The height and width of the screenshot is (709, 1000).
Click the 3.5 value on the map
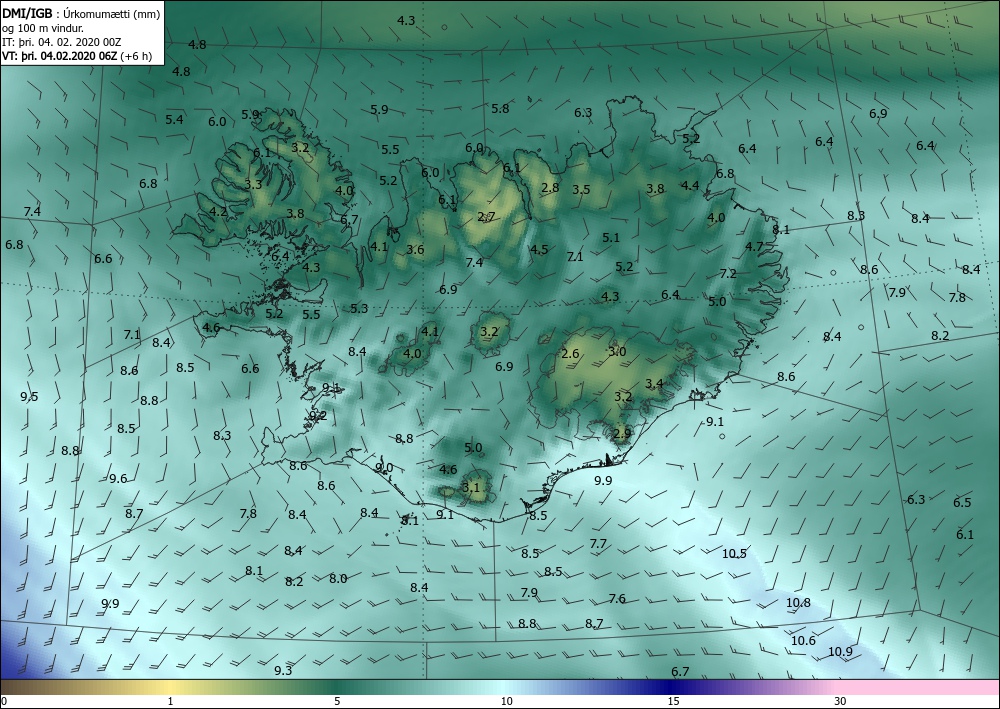coord(581,189)
